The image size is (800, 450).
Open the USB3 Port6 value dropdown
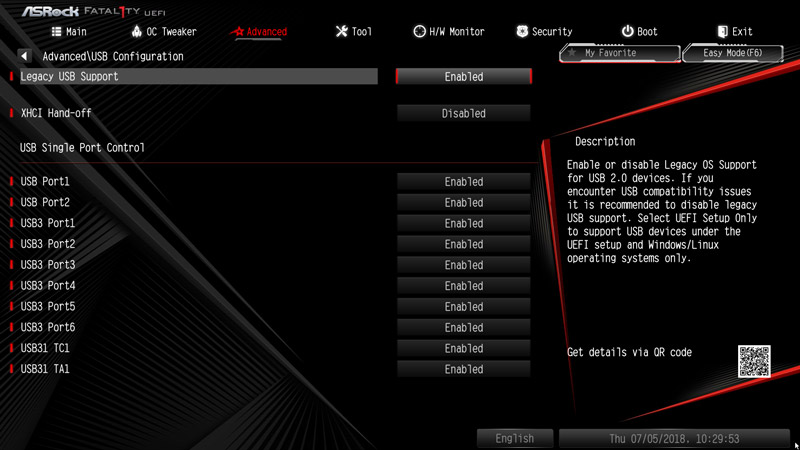464,327
